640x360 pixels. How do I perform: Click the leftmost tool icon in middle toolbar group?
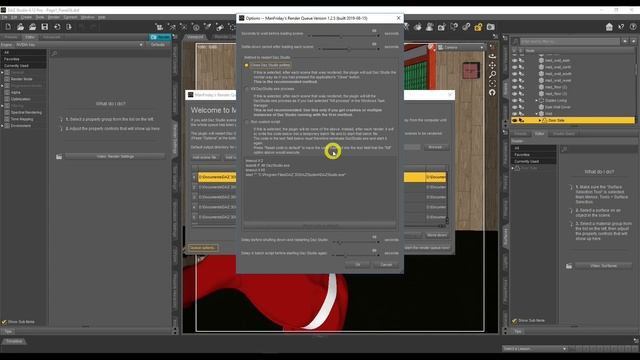[159, 27]
